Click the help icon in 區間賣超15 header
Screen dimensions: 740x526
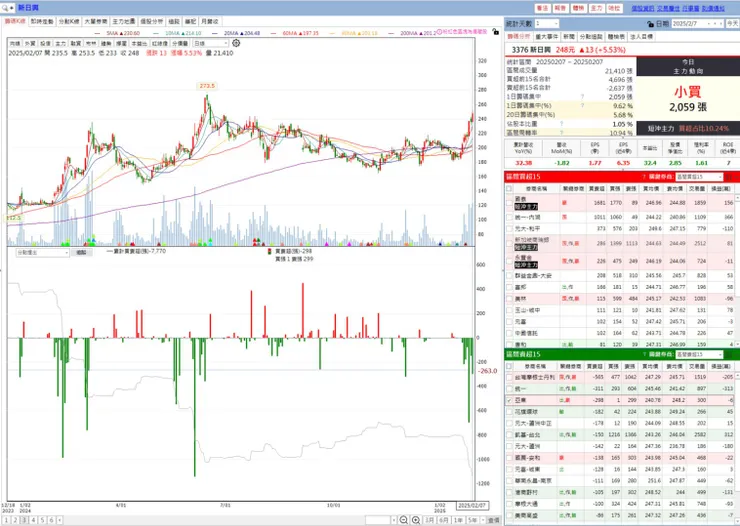(644, 354)
